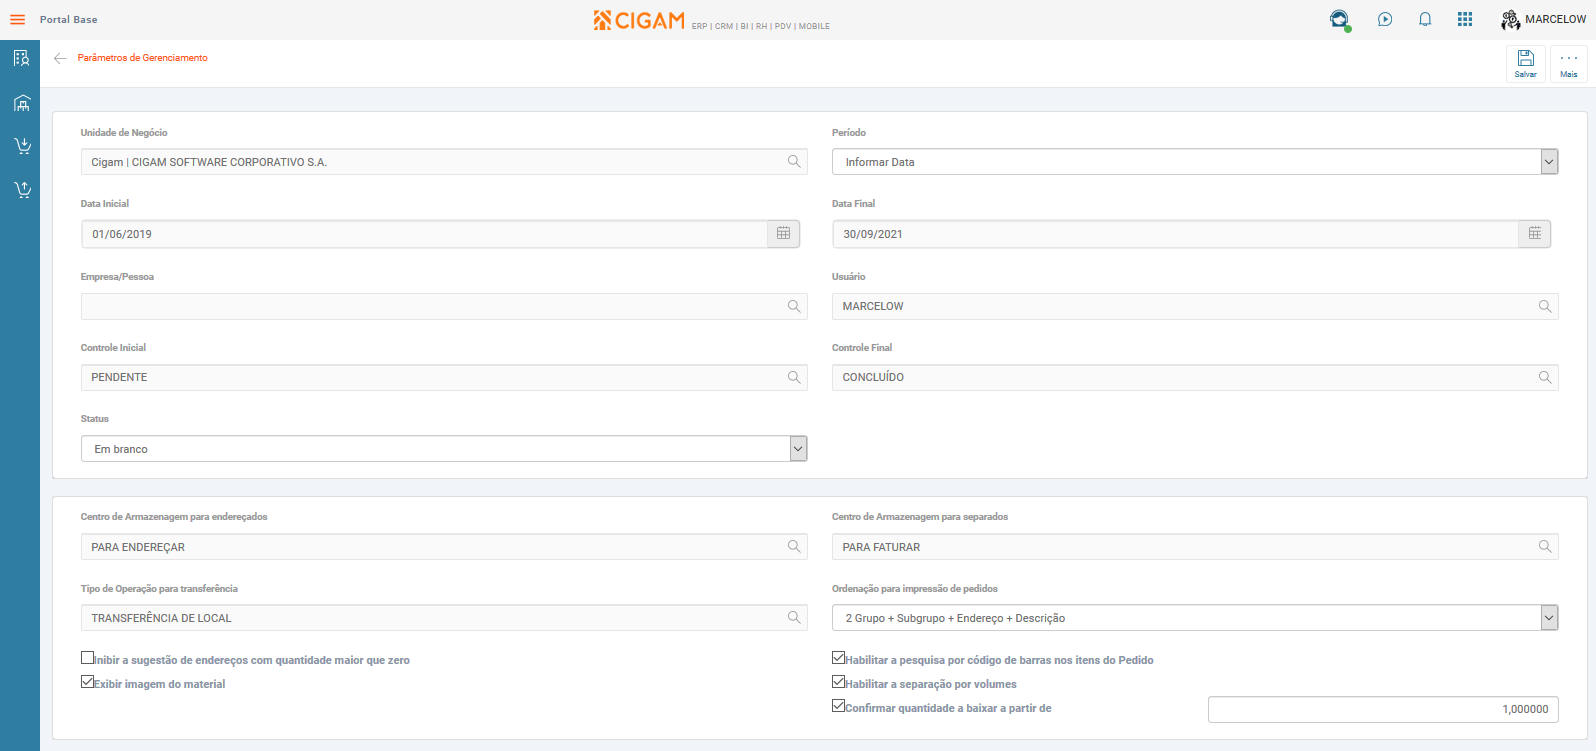Image resolution: width=1596 pixels, height=751 pixels.
Task: Click the Empresa/Pessoa search magnifier
Action: click(x=794, y=306)
